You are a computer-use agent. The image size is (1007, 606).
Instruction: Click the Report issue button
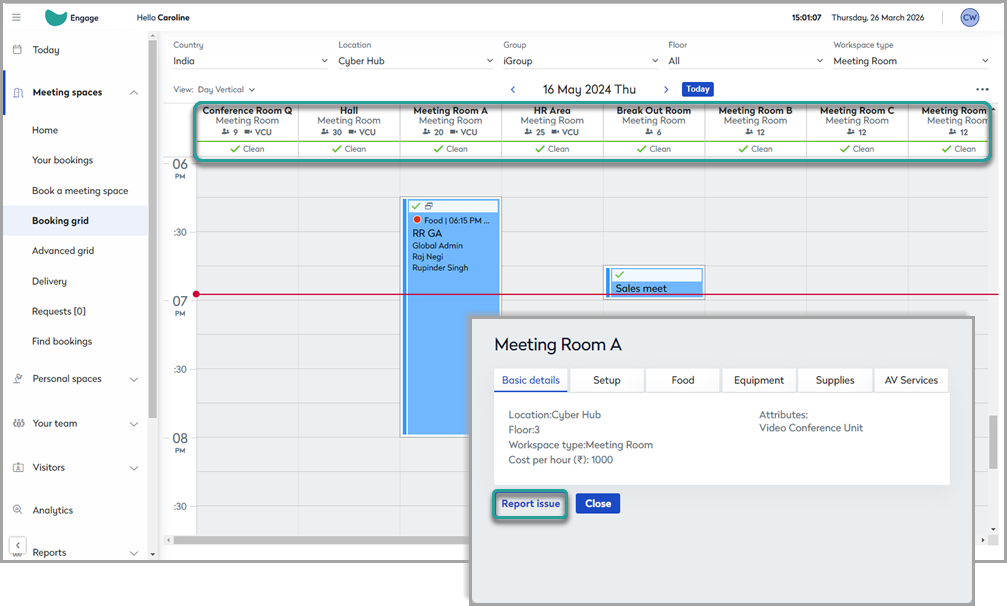(x=530, y=504)
